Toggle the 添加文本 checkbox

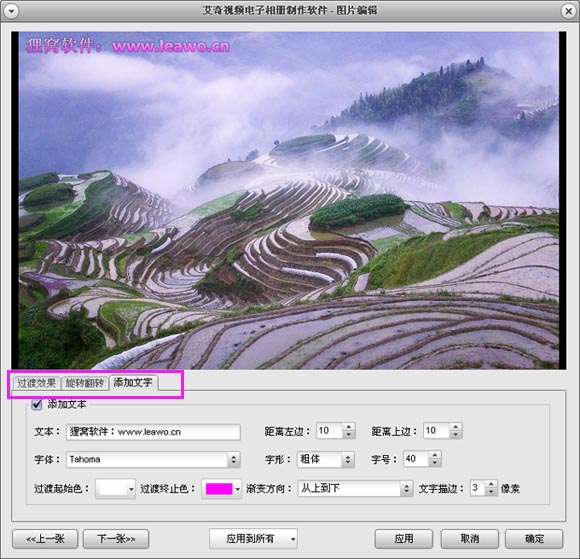coord(37,404)
